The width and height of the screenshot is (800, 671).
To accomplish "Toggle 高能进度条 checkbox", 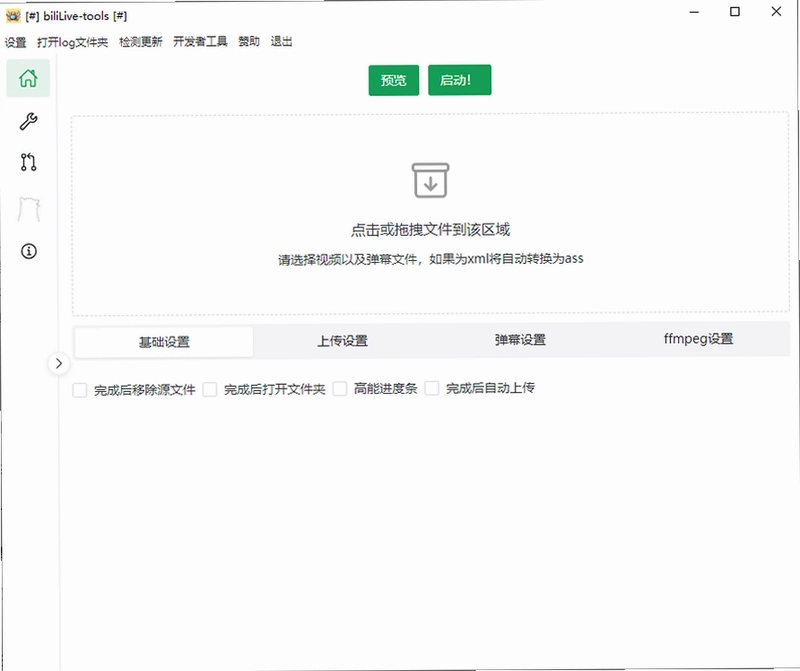I will point(340,389).
